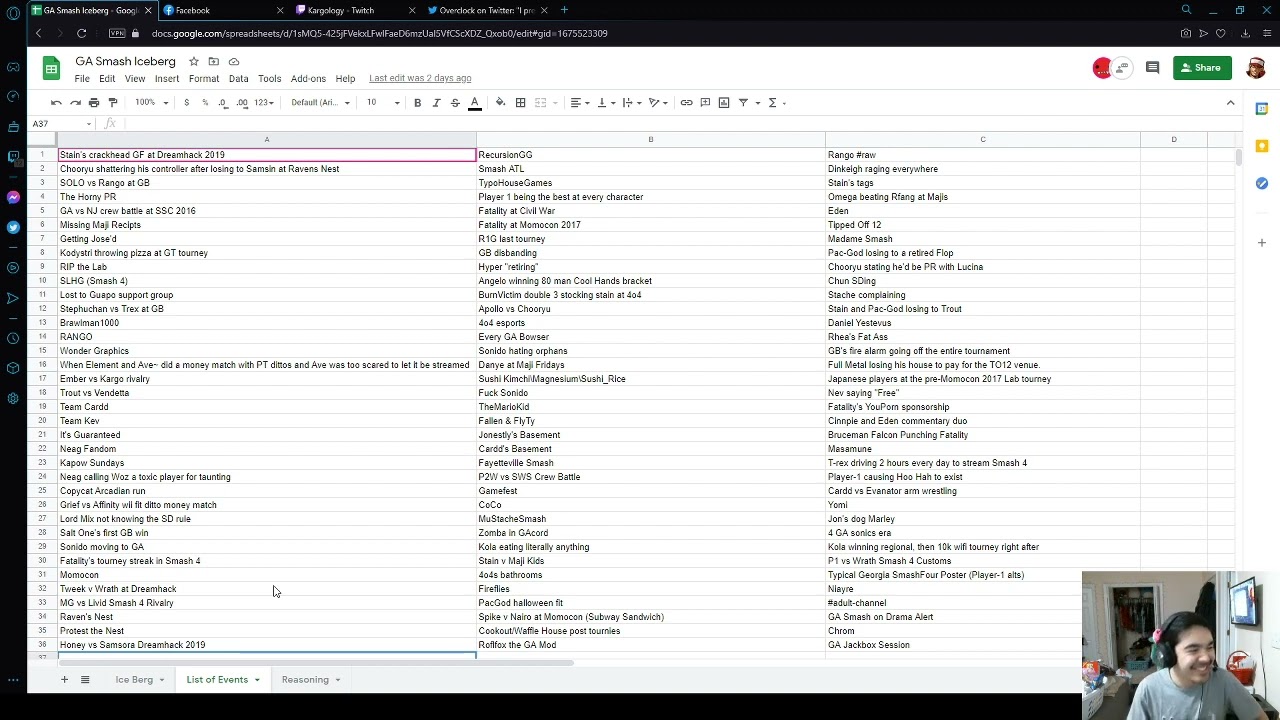This screenshot has height=720, width=1280.
Task: Insert a comment from the toolbar
Action: click(705, 102)
